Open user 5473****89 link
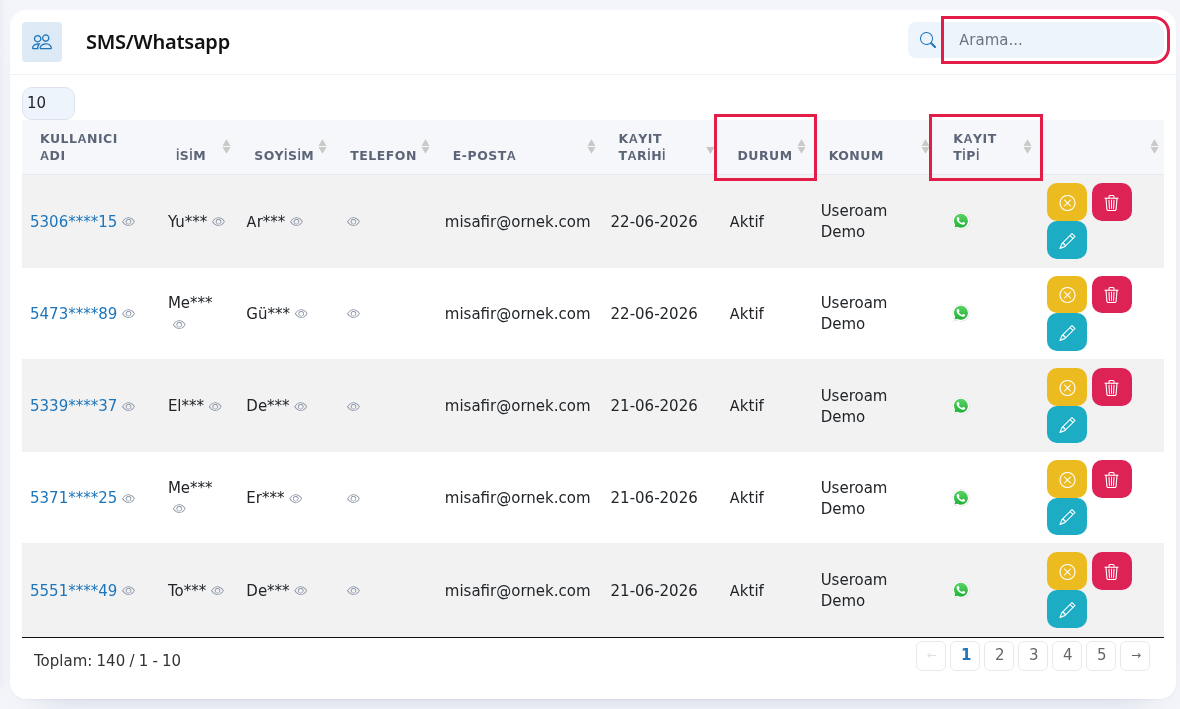This screenshot has height=709, width=1180. point(74,313)
